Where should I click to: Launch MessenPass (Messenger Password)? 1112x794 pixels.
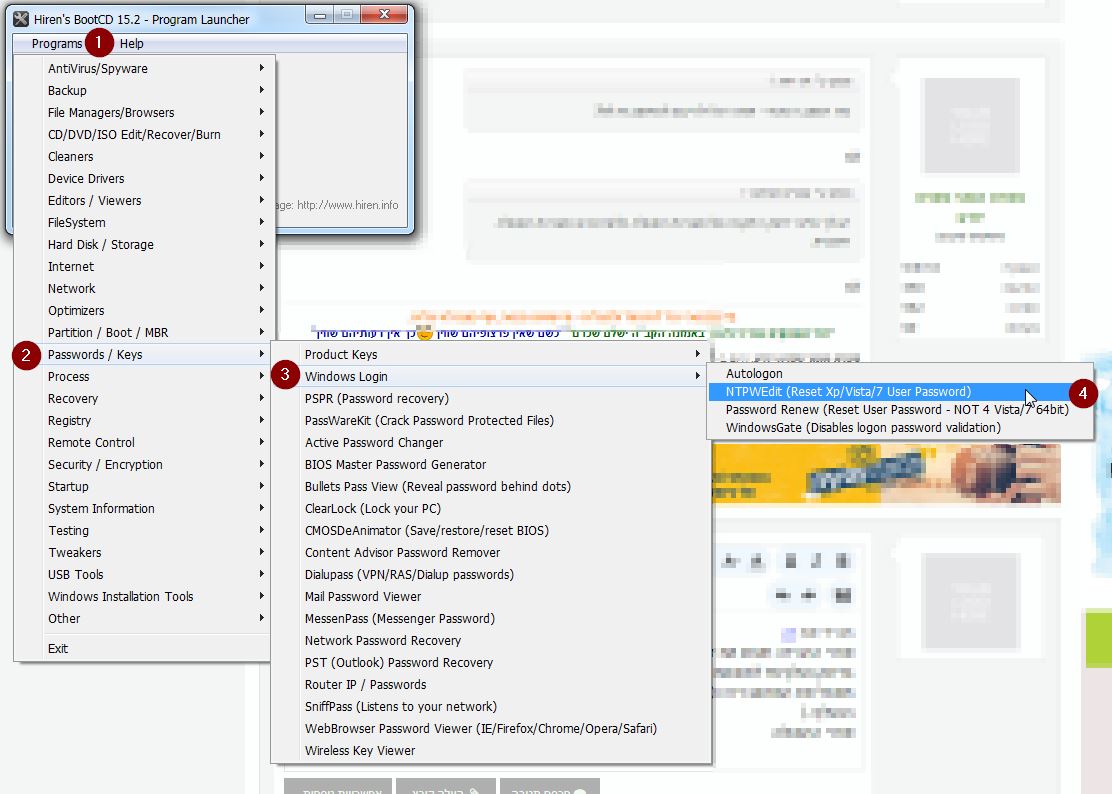click(491, 617)
